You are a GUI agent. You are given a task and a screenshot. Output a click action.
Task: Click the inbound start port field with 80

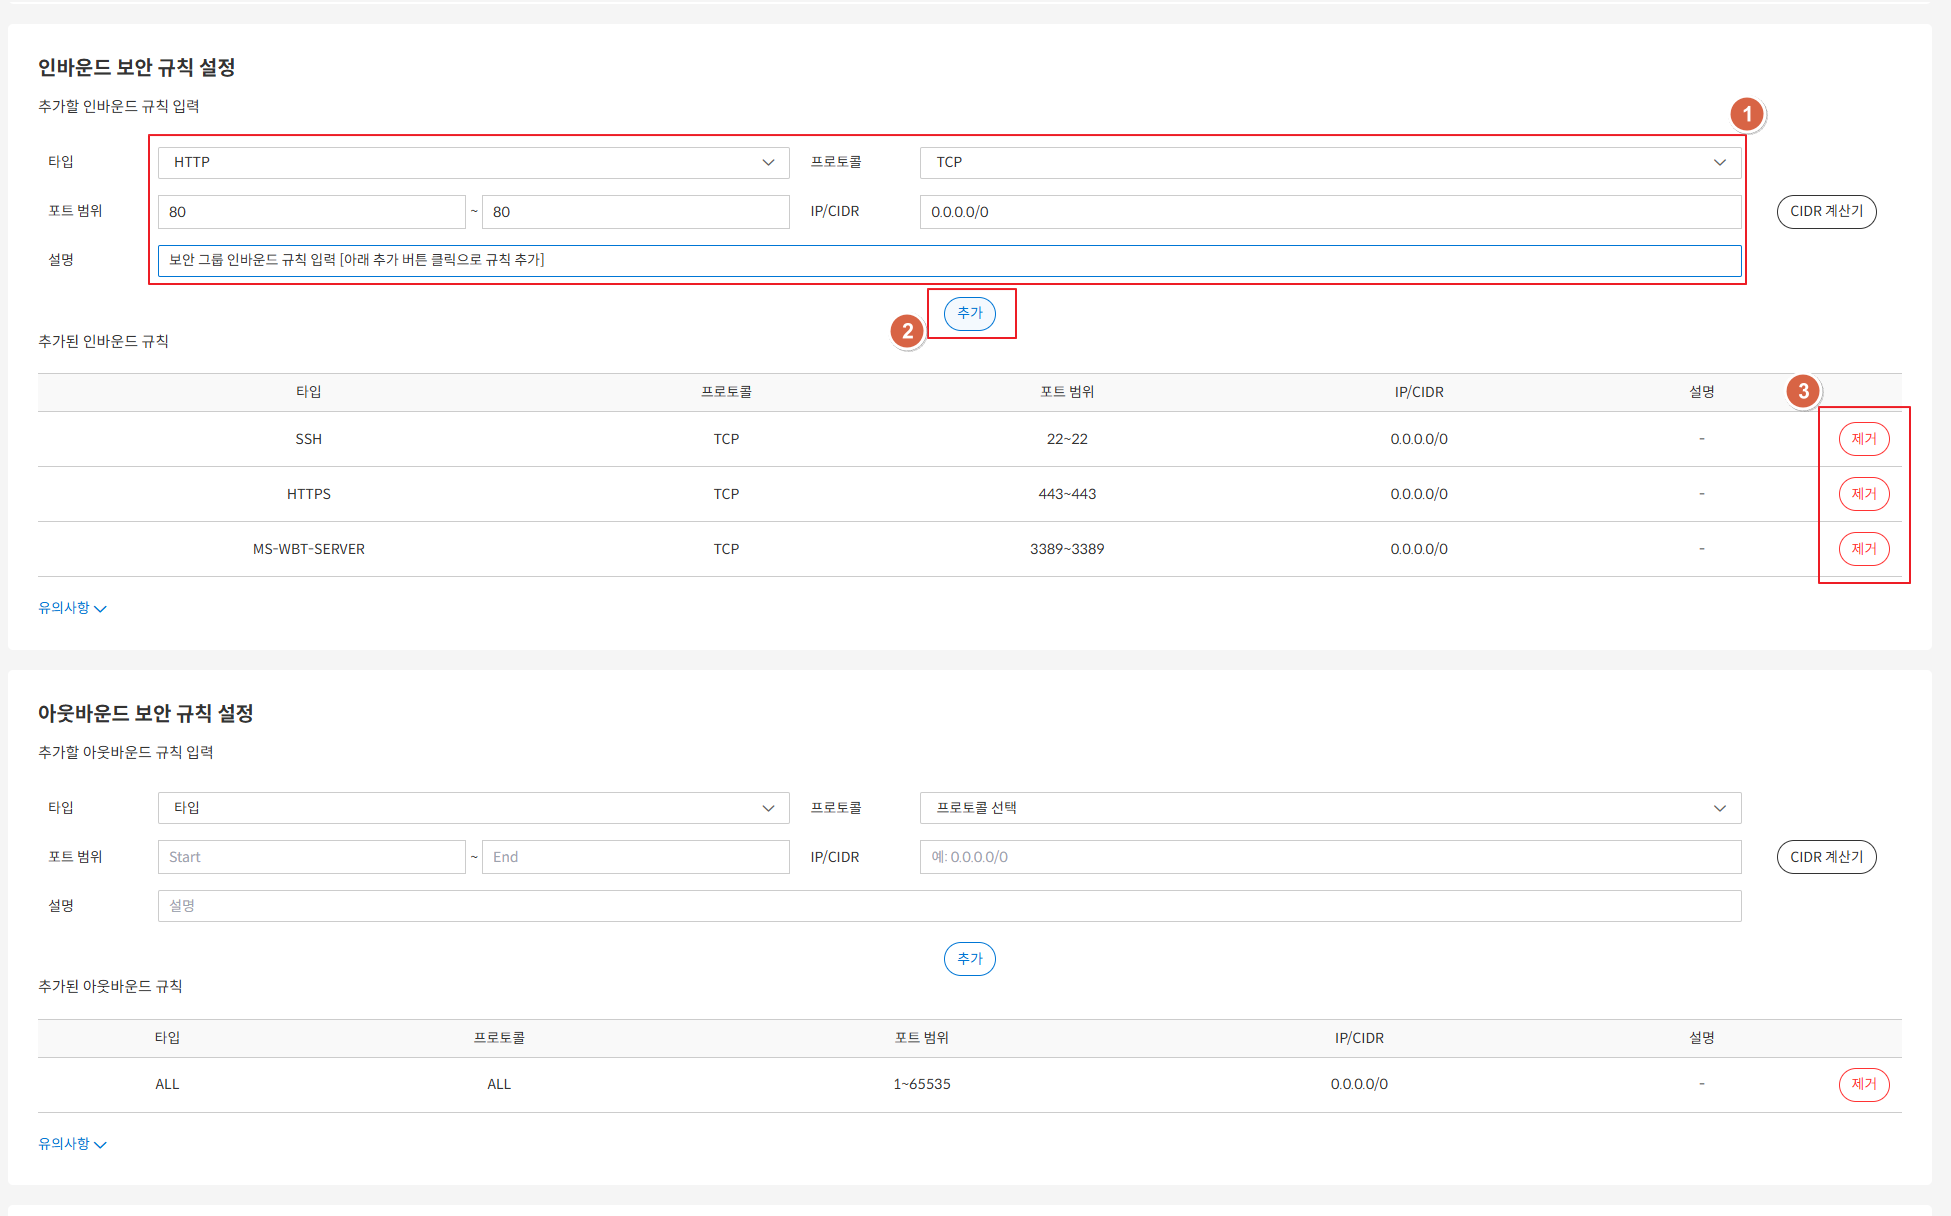[311, 212]
